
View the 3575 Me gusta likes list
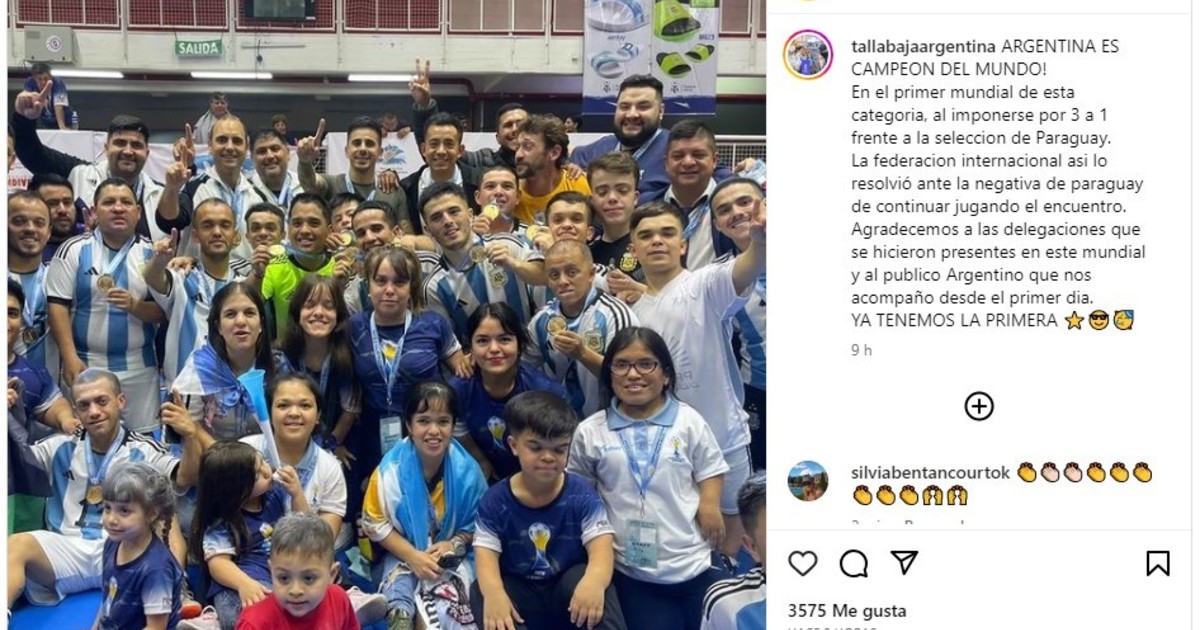click(847, 610)
